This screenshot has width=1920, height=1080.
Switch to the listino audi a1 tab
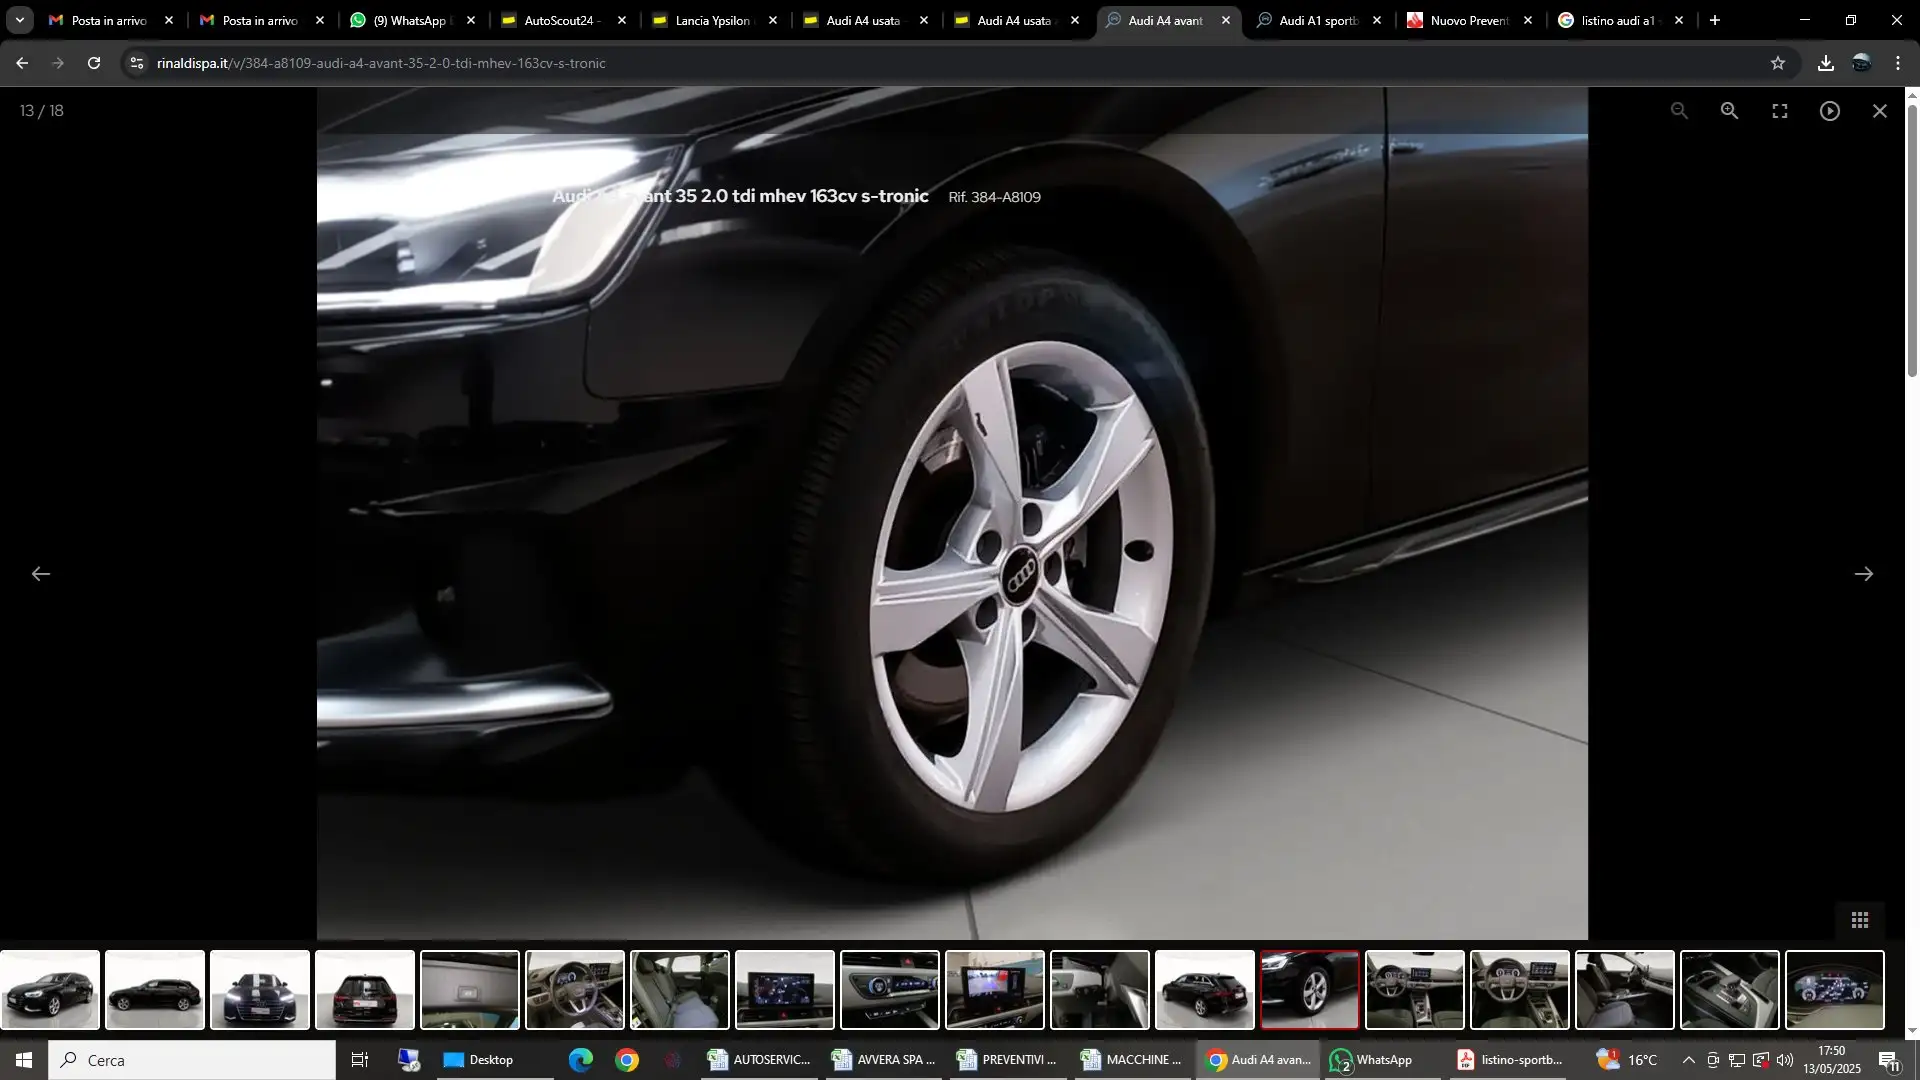tap(1620, 20)
